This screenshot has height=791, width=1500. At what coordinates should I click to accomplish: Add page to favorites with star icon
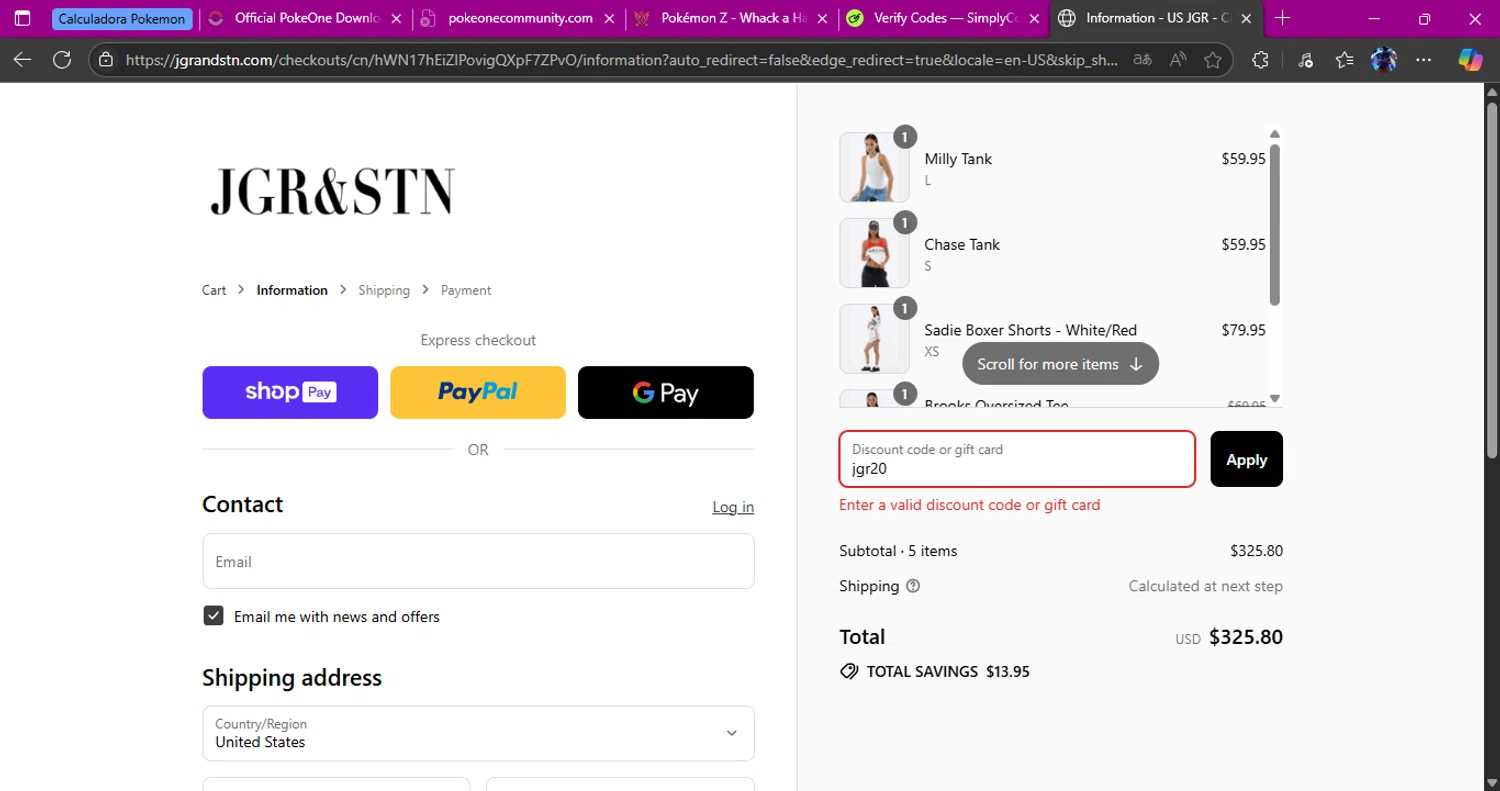(x=1213, y=60)
